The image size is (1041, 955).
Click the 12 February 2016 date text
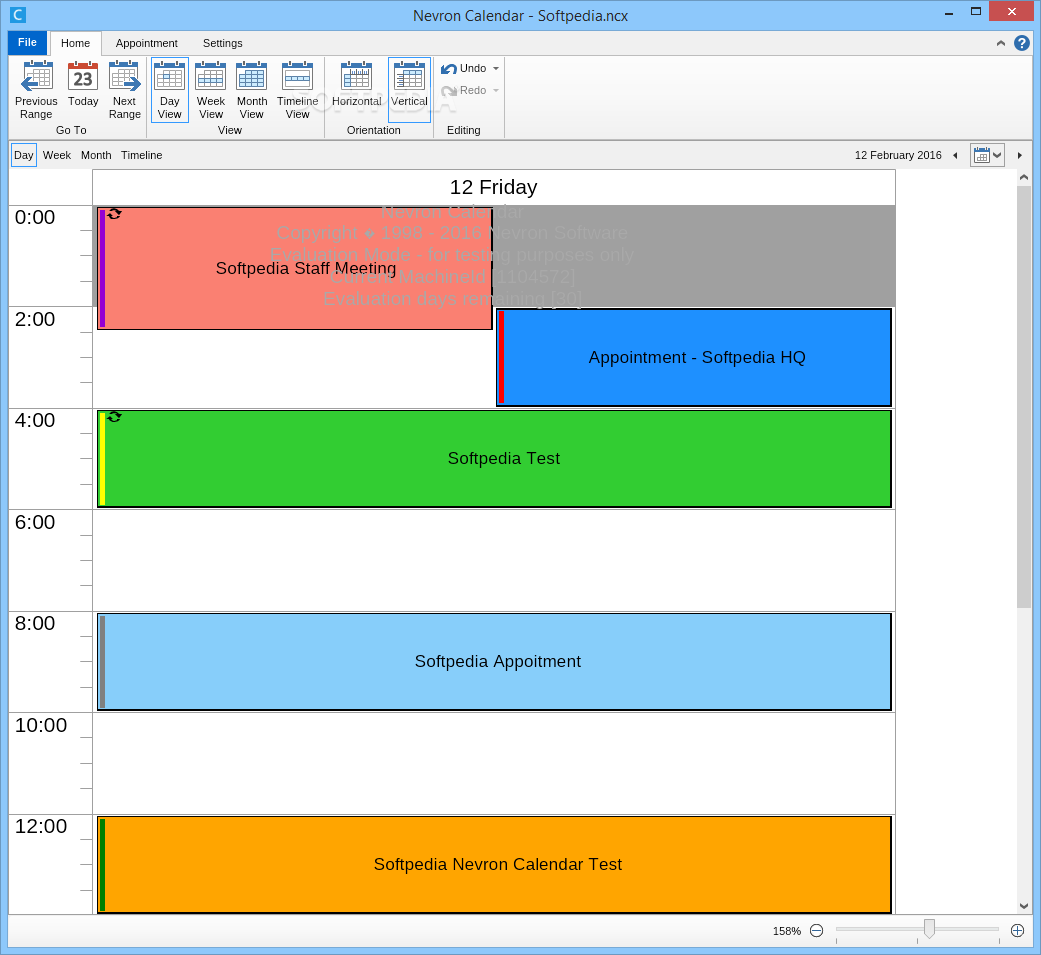(x=898, y=155)
